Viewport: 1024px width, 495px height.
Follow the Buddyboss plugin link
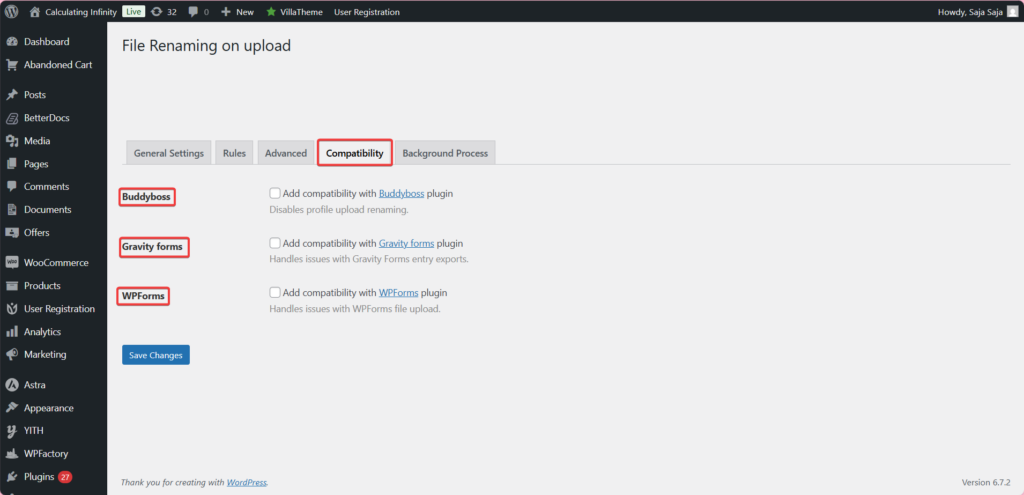pyautogui.click(x=402, y=193)
